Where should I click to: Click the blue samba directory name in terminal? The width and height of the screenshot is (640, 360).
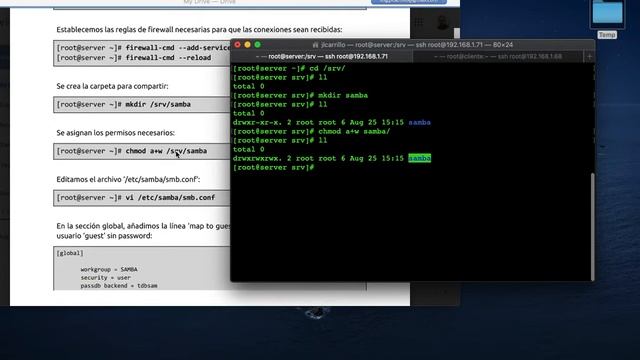click(420, 122)
